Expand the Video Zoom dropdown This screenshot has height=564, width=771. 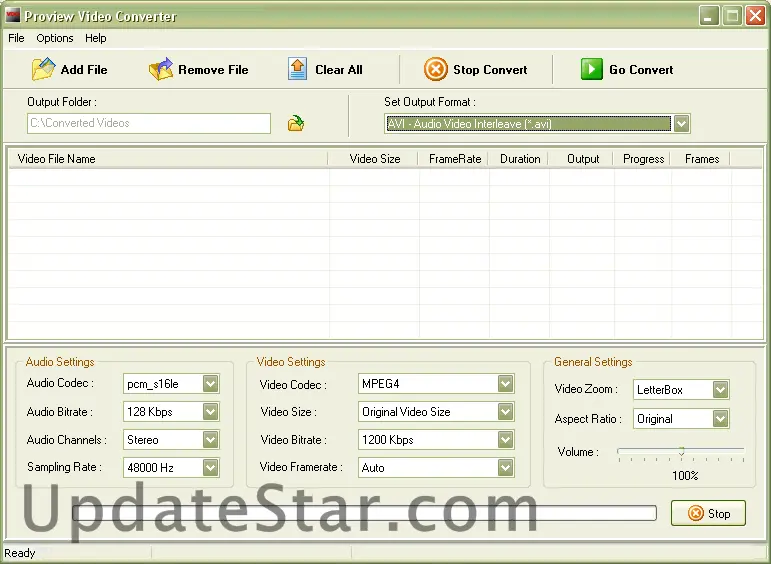(720, 390)
